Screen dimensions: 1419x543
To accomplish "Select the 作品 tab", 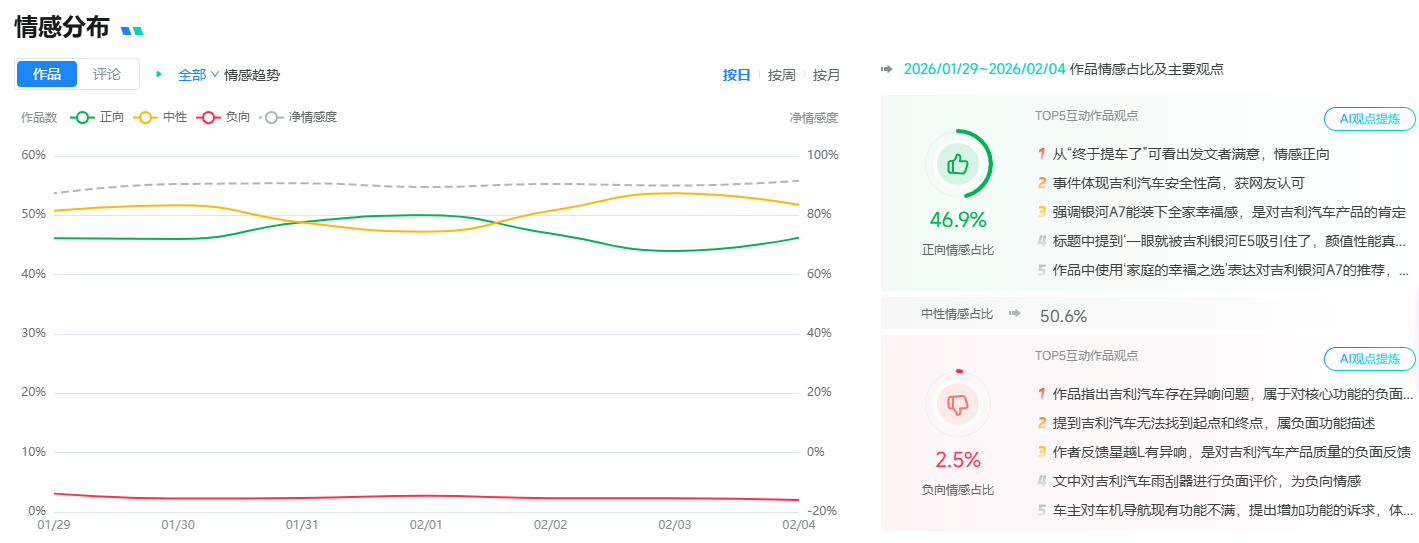I will [47, 74].
